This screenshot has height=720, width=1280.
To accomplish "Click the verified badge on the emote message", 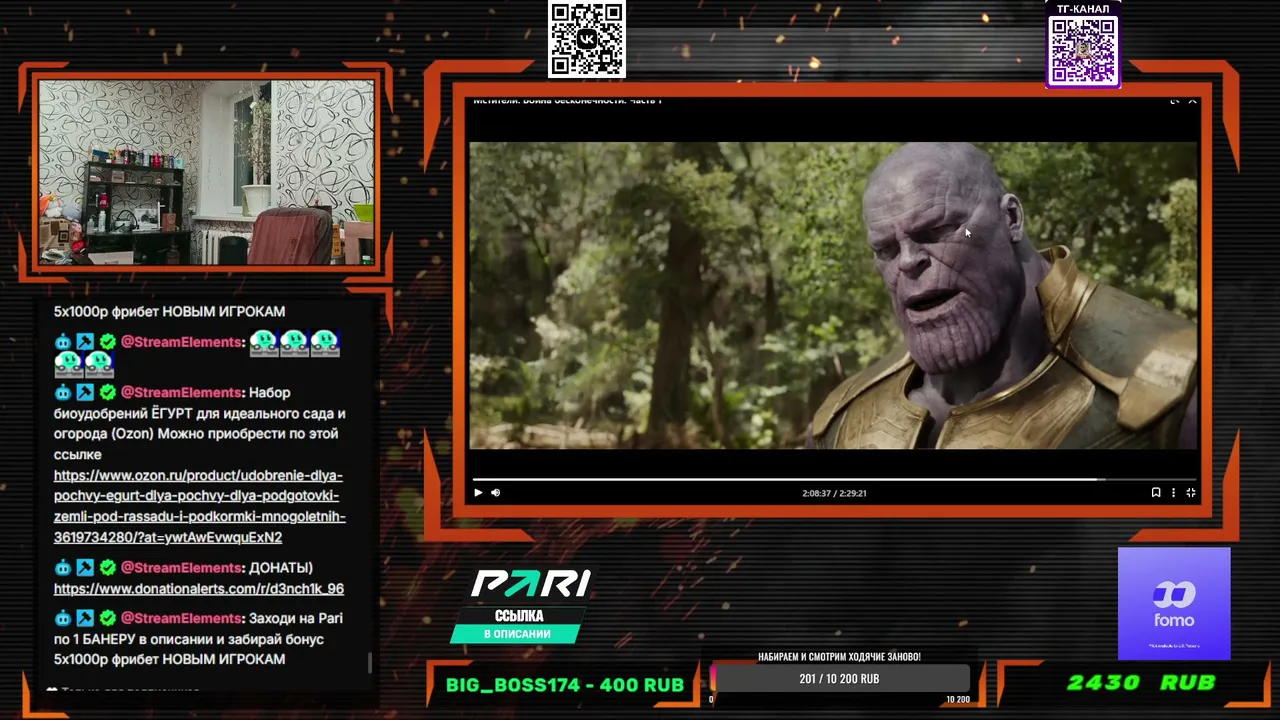I will (x=107, y=342).
